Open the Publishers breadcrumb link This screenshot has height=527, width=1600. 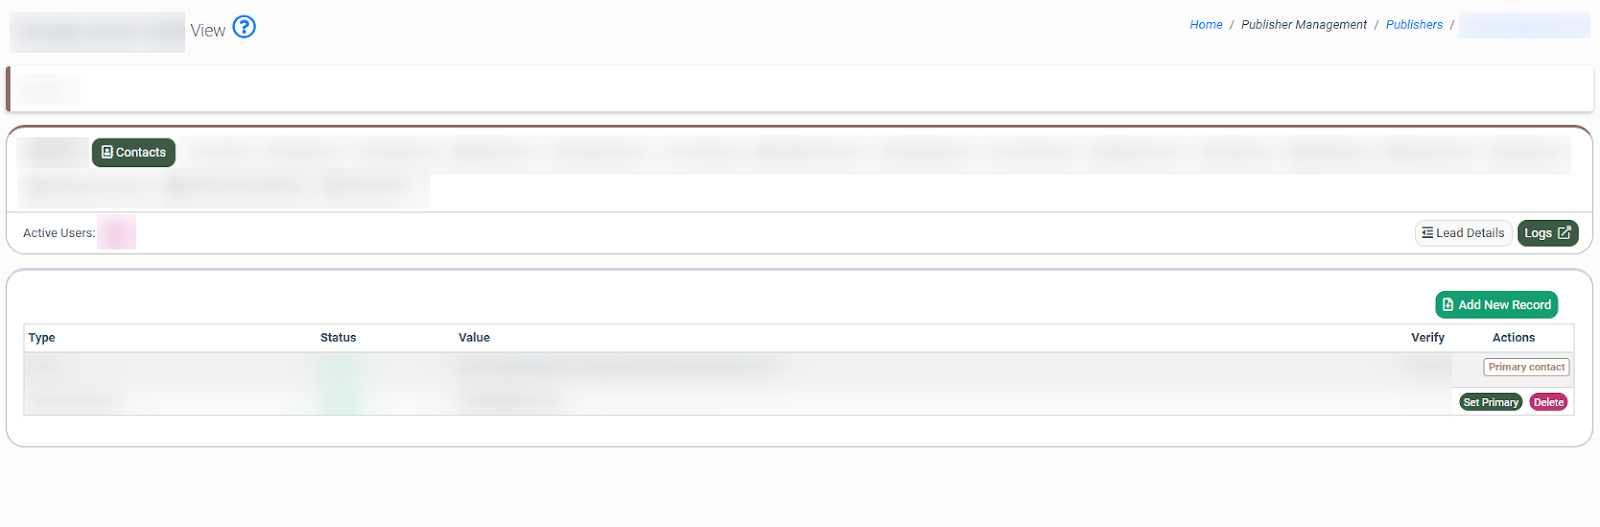coord(1414,25)
